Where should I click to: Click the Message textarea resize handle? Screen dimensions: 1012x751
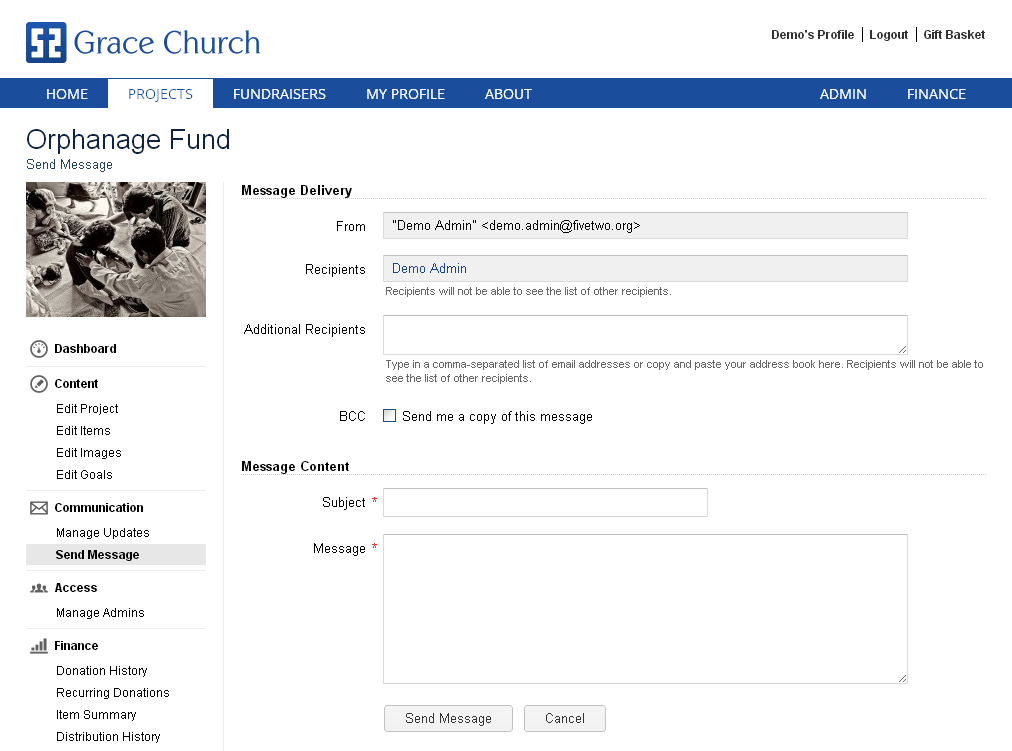[902, 678]
